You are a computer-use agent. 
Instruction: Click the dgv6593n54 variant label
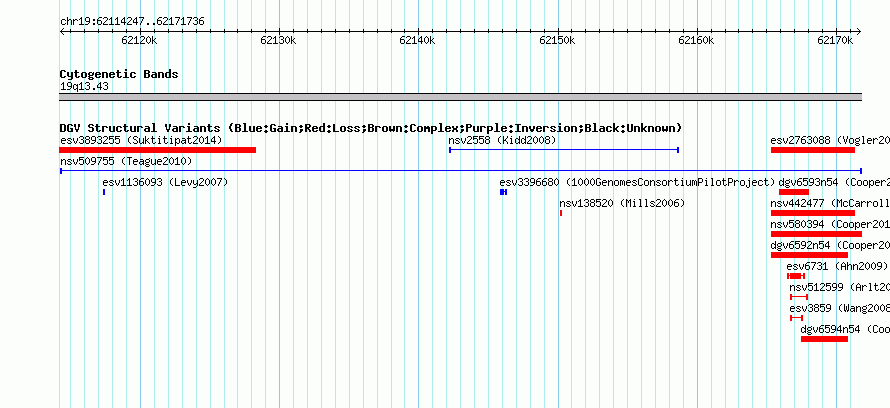point(834,183)
